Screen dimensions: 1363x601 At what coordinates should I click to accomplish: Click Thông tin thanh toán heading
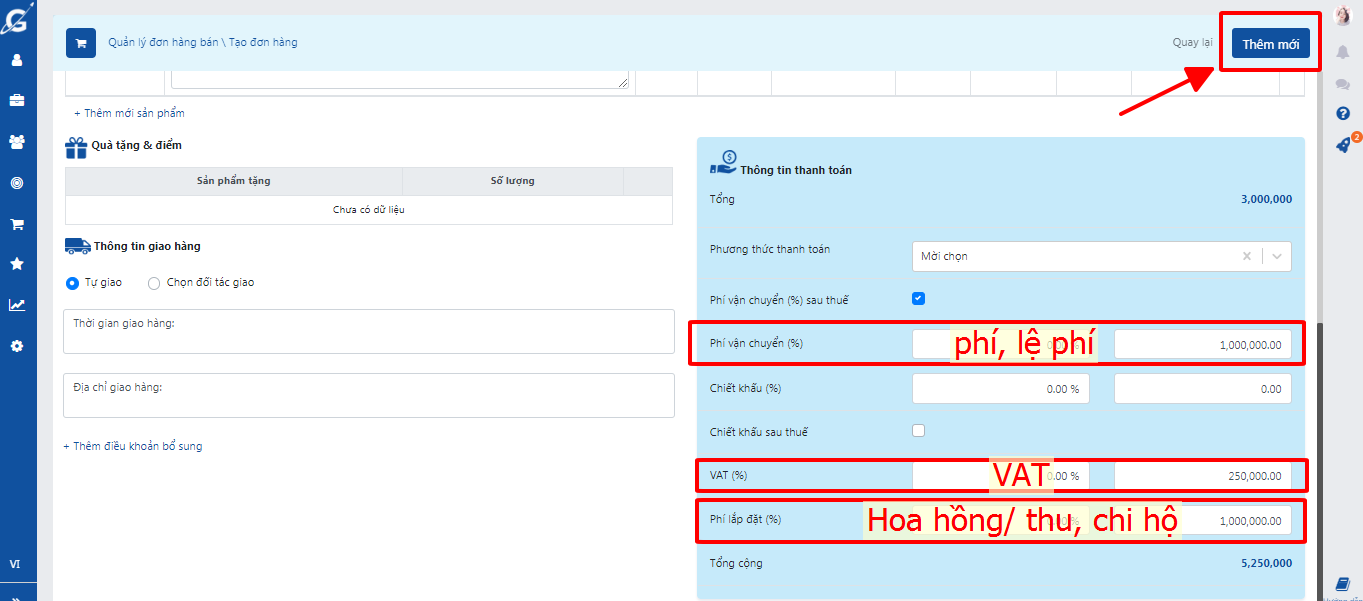click(x=796, y=170)
